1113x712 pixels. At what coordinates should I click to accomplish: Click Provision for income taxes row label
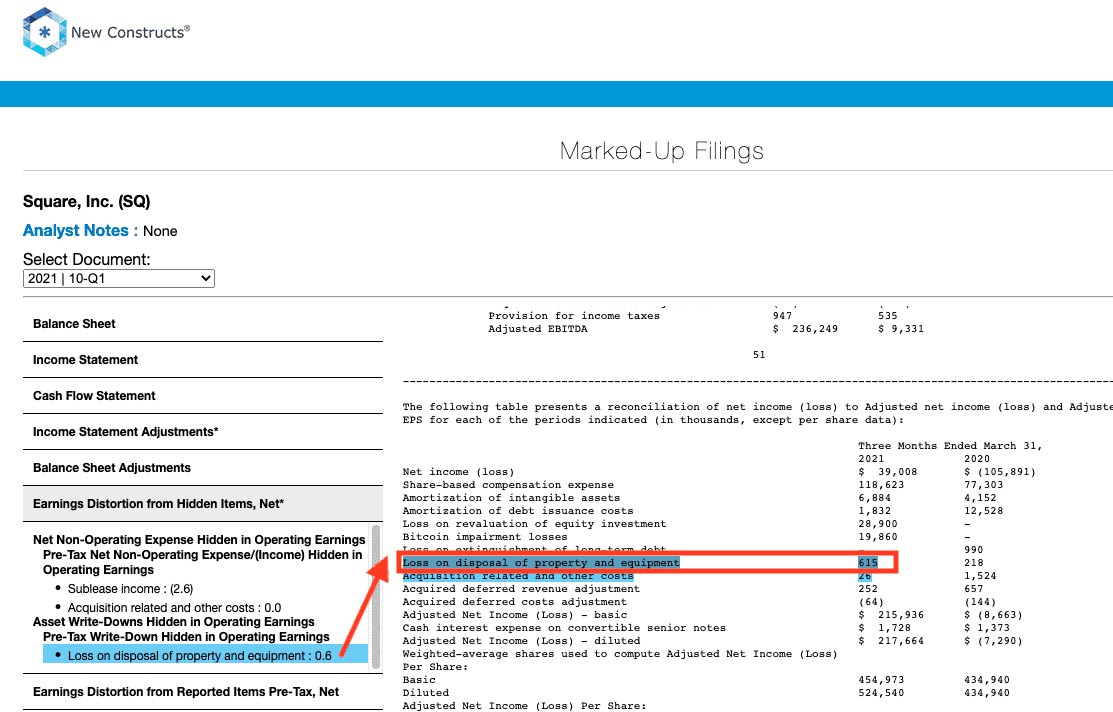point(574,316)
